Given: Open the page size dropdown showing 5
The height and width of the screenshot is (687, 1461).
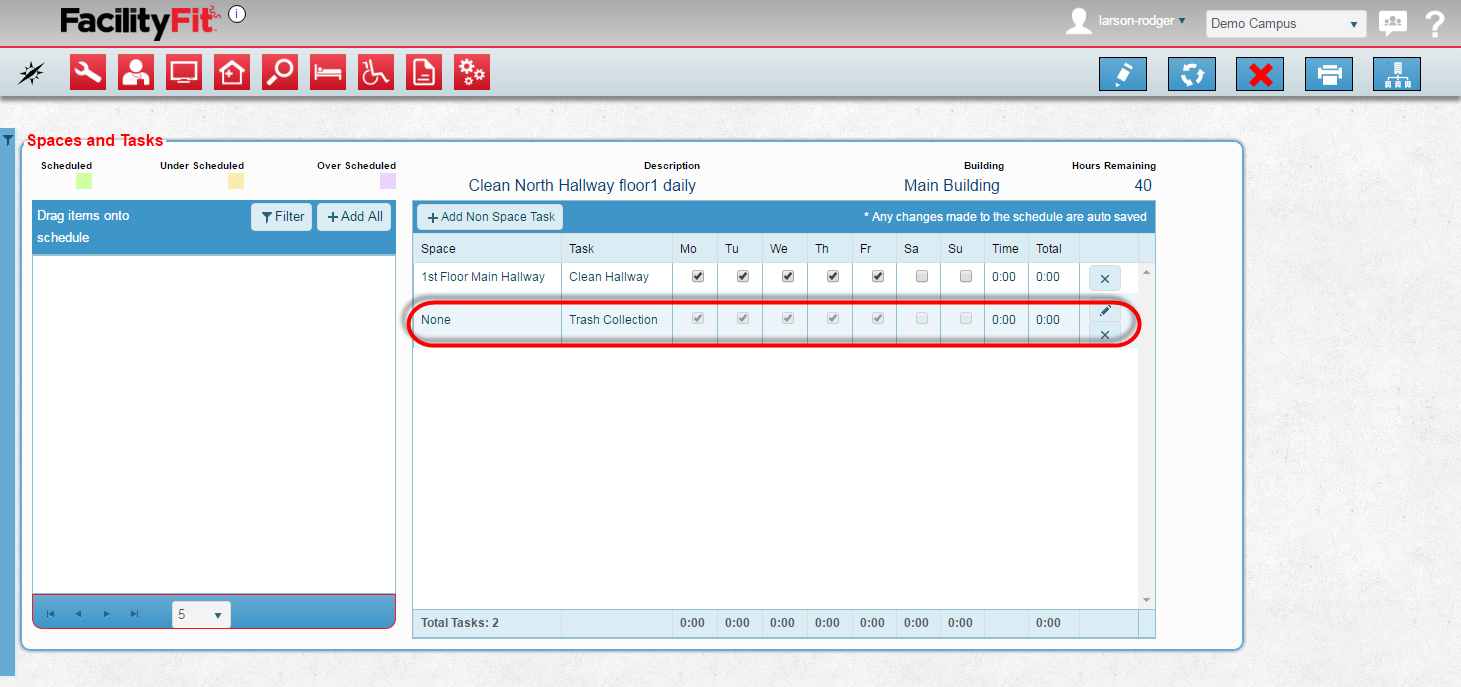Looking at the screenshot, I should click(x=201, y=615).
